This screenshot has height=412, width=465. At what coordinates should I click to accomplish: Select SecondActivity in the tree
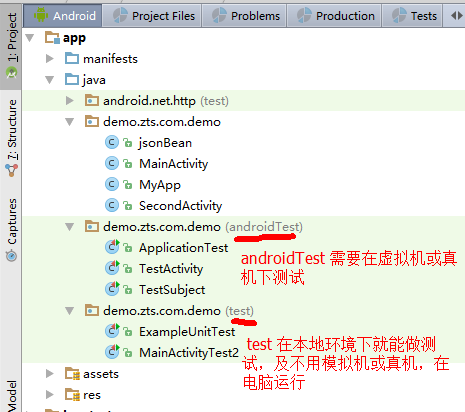click(x=180, y=205)
